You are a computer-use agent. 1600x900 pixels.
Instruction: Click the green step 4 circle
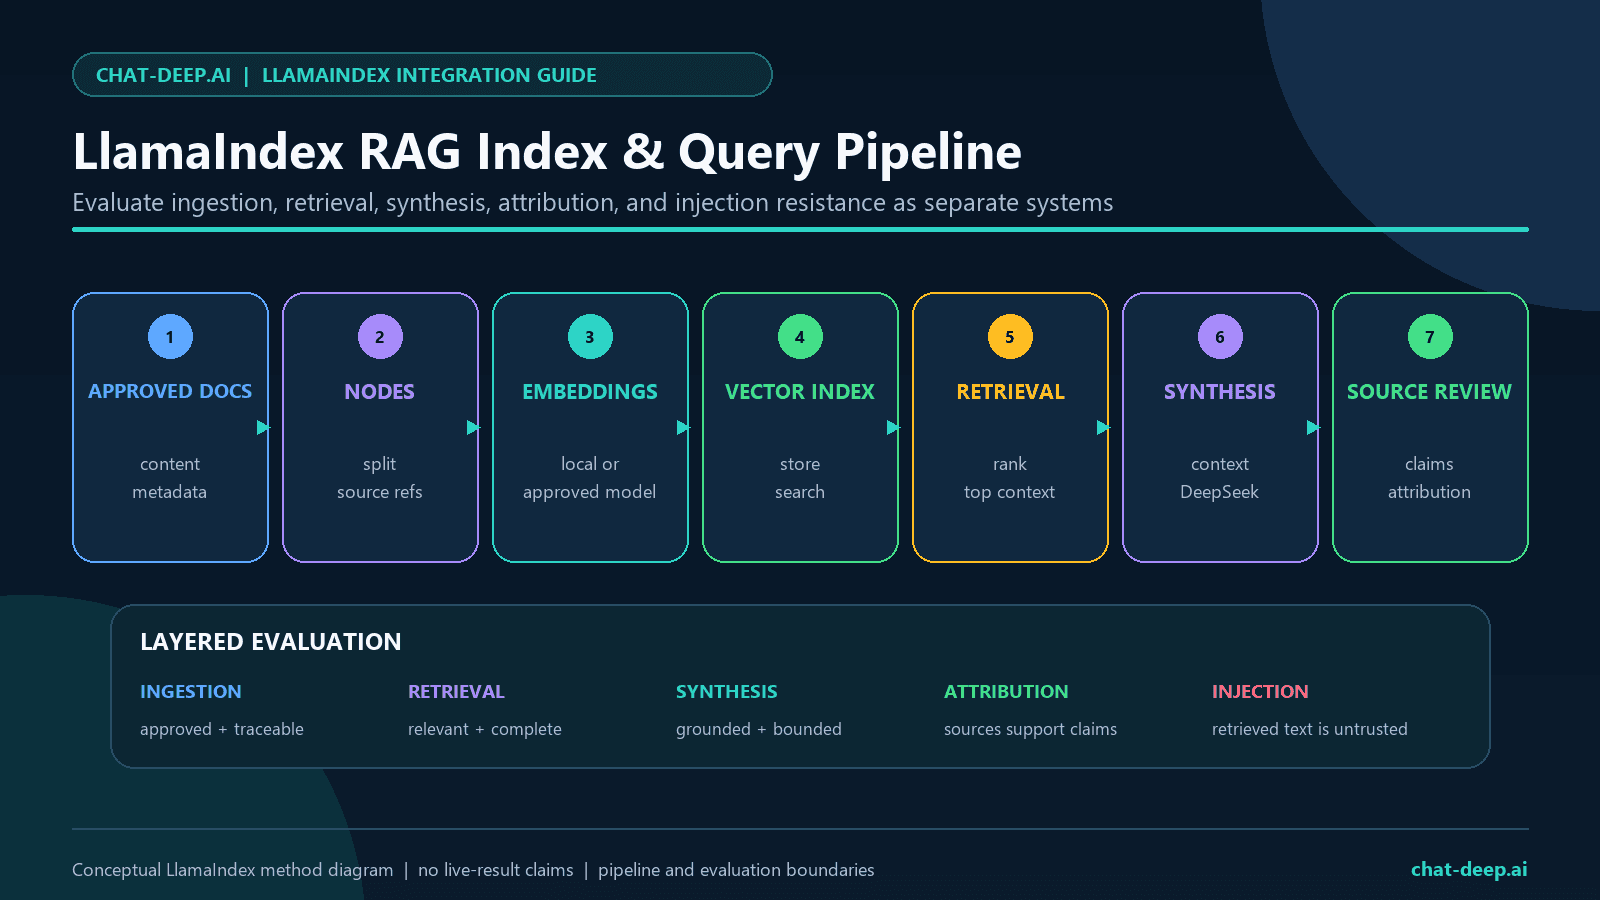tap(800, 337)
